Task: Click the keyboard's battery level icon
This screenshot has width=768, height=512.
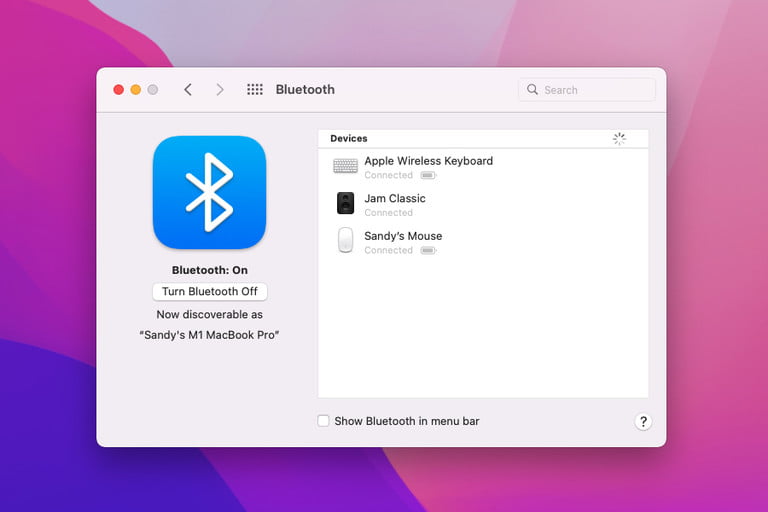Action: pos(428,175)
